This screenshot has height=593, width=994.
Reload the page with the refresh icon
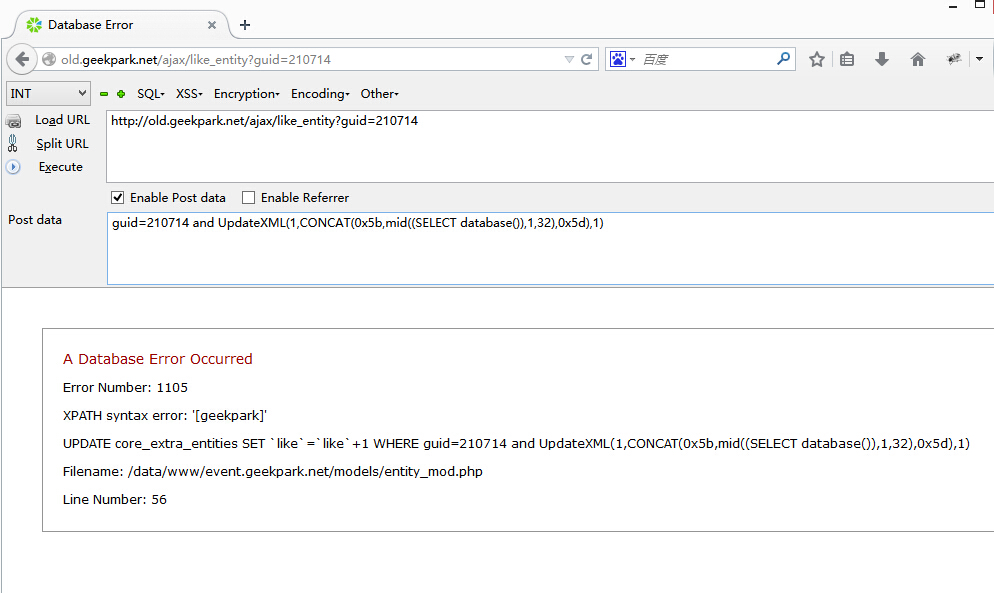586,59
